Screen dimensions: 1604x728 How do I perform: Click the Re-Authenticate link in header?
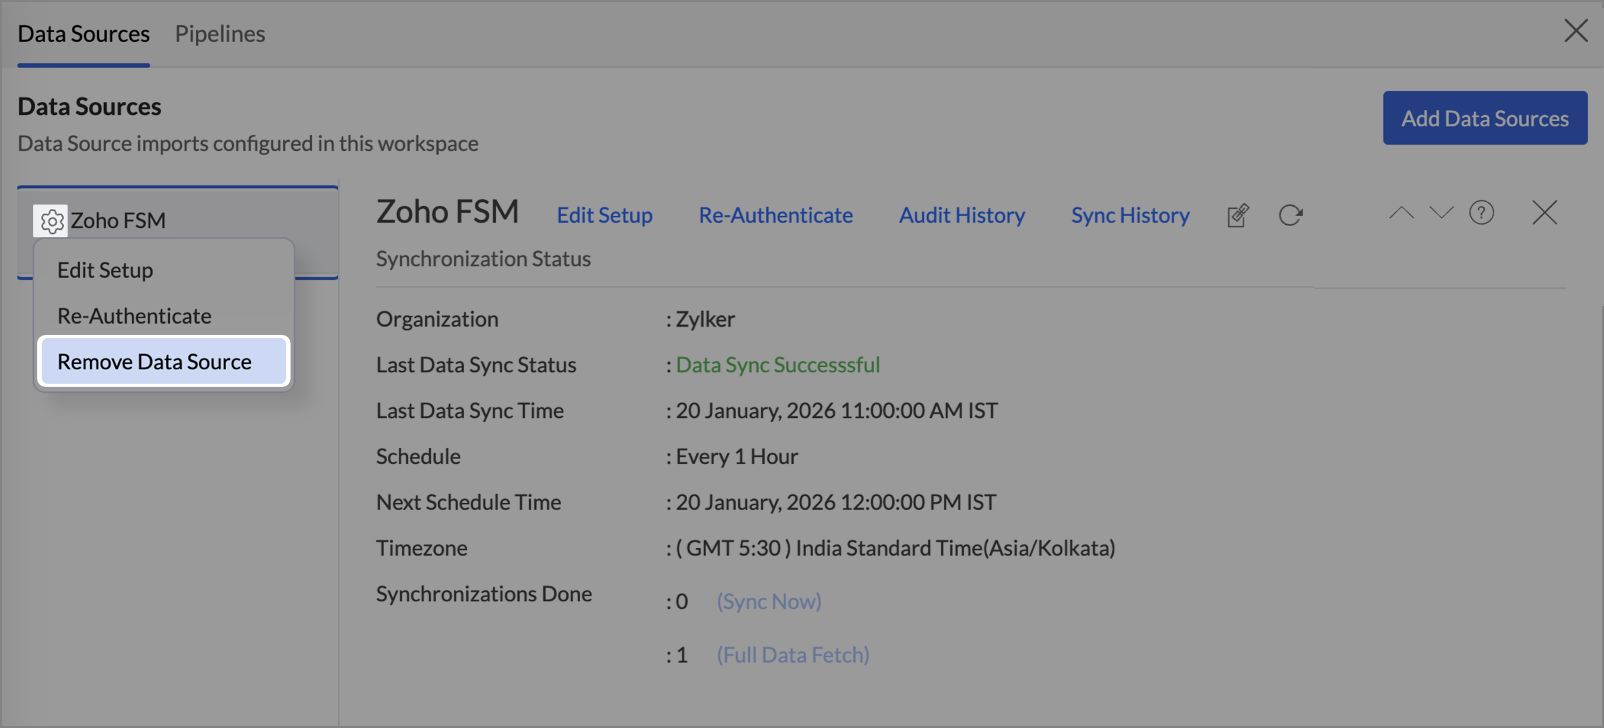(x=775, y=215)
